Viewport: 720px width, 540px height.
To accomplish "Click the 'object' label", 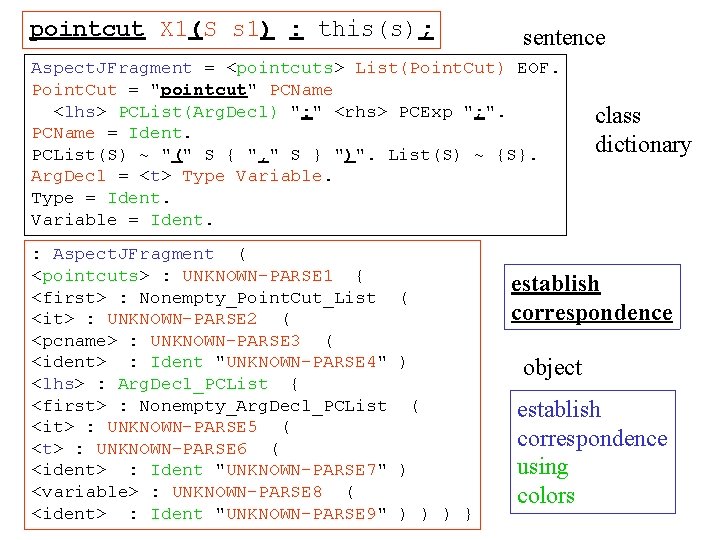I will pyautogui.click(x=552, y=368).
